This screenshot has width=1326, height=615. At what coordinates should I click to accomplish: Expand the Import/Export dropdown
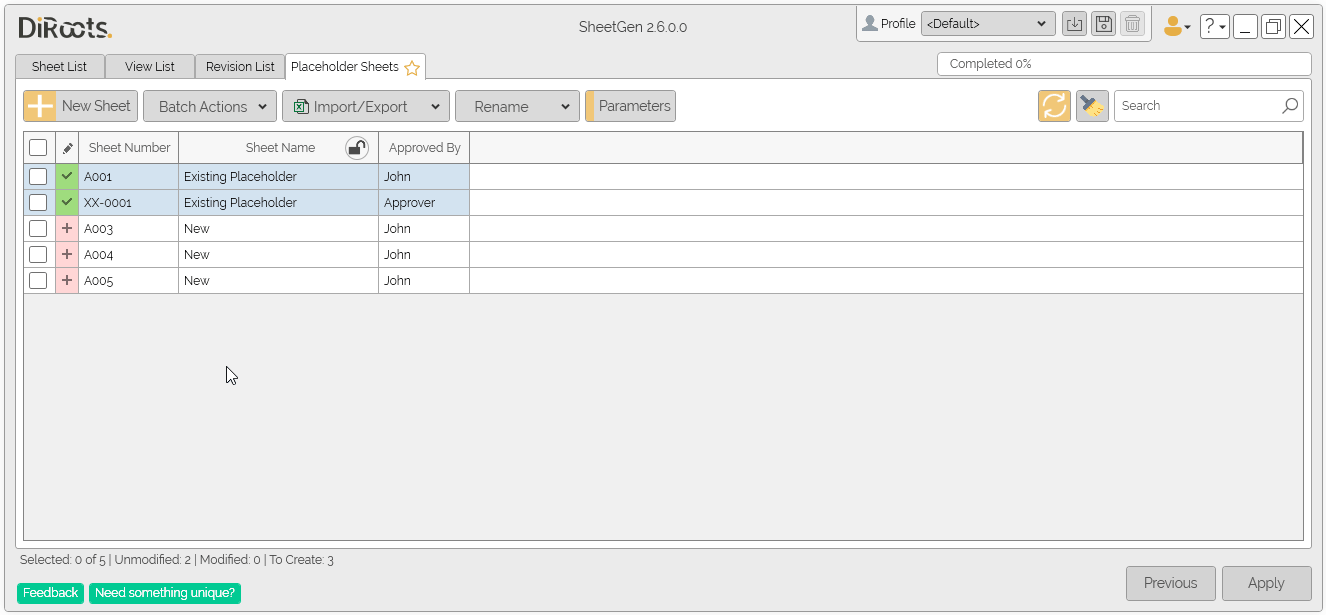pyautogui.click(x=365, y=107)
